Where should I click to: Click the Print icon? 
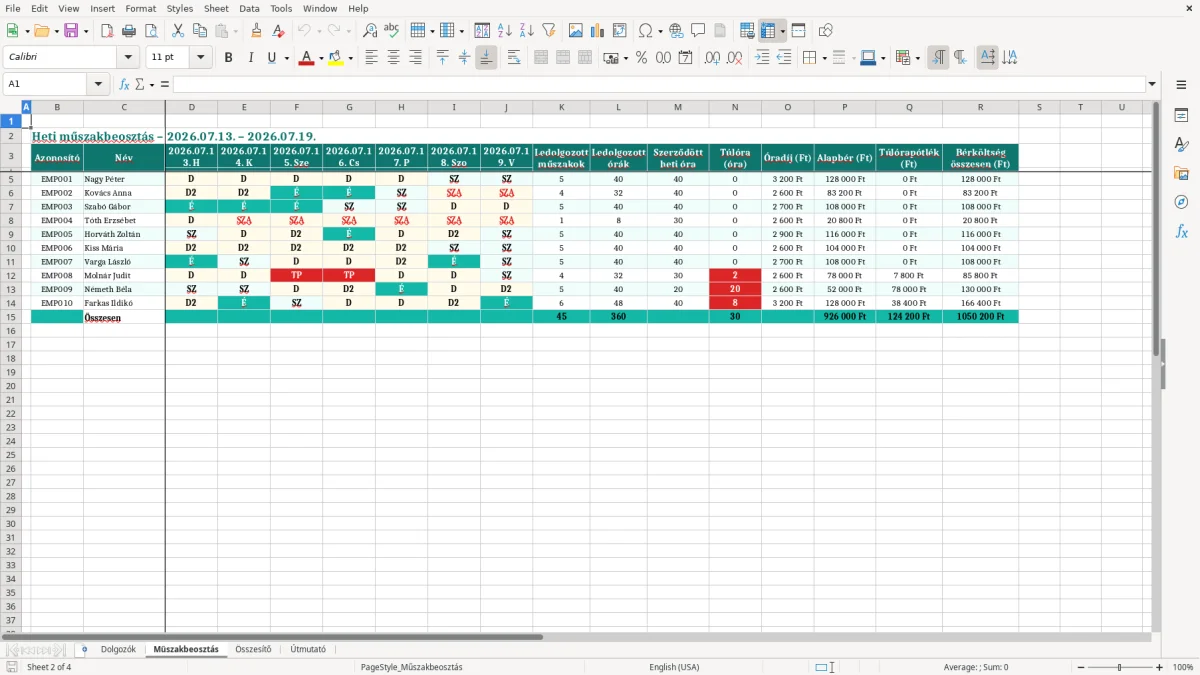pyautogui.click(x=128, y=31)
